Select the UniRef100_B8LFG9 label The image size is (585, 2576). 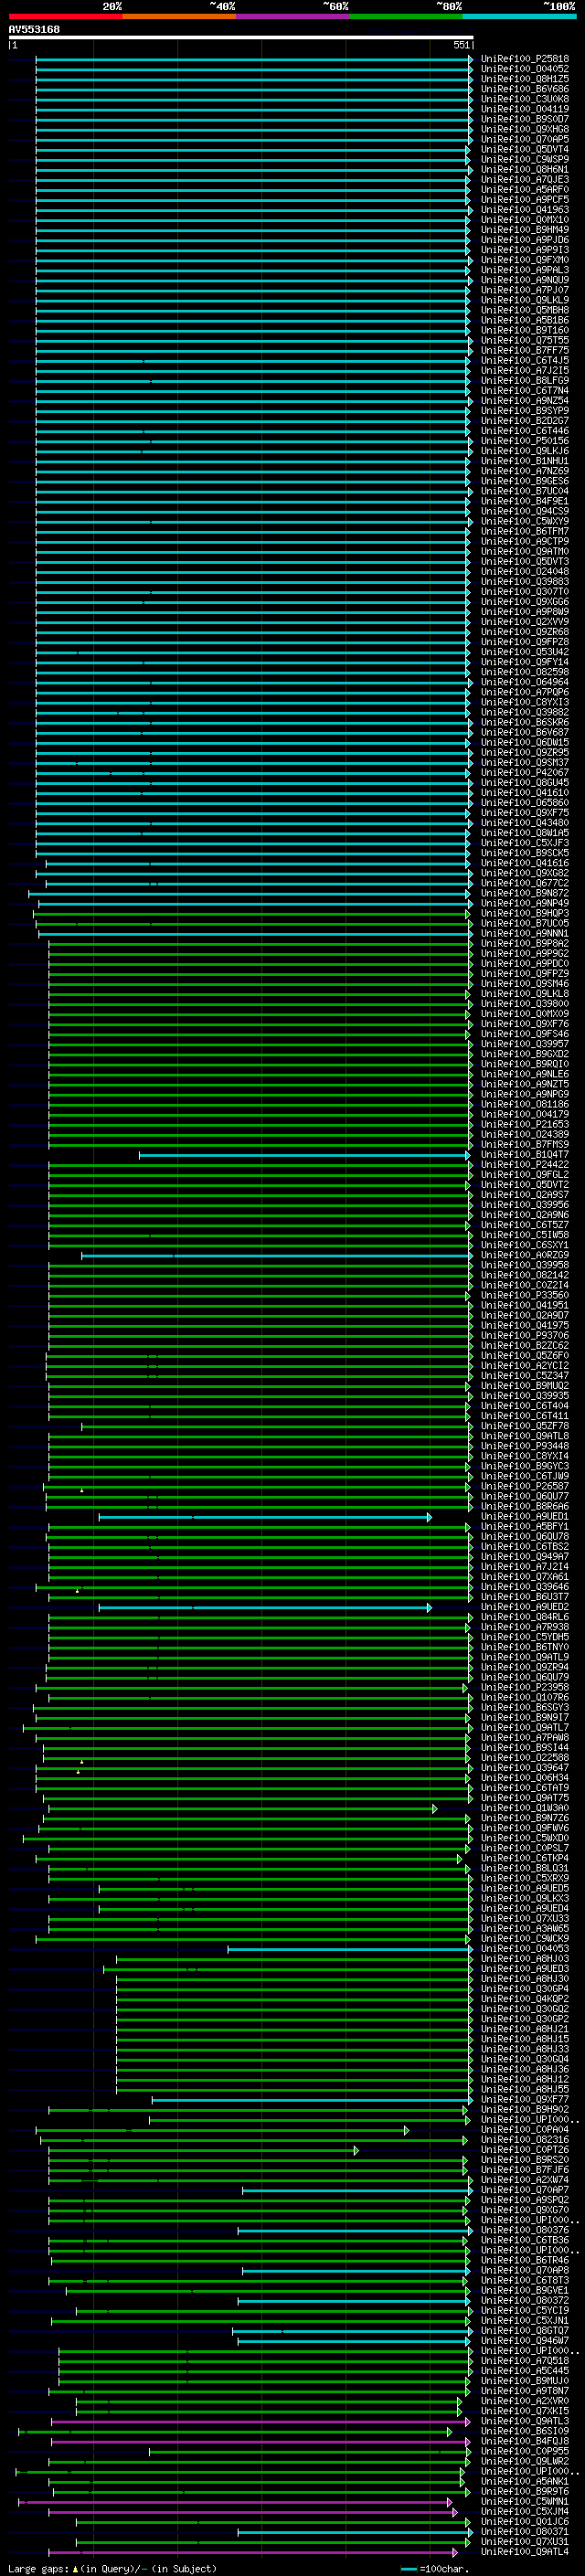tap(524, 380)
